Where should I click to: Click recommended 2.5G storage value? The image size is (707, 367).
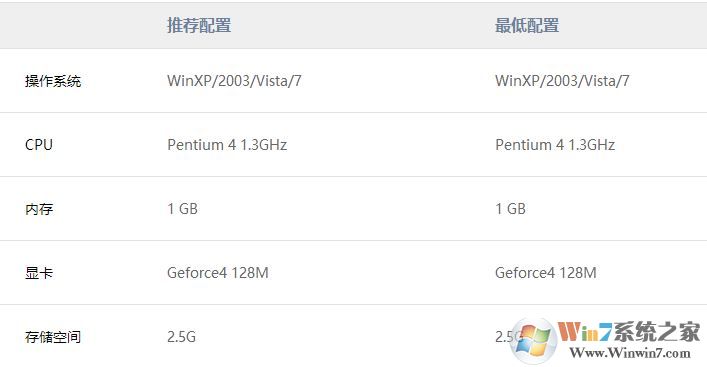[x=181, y=337]
